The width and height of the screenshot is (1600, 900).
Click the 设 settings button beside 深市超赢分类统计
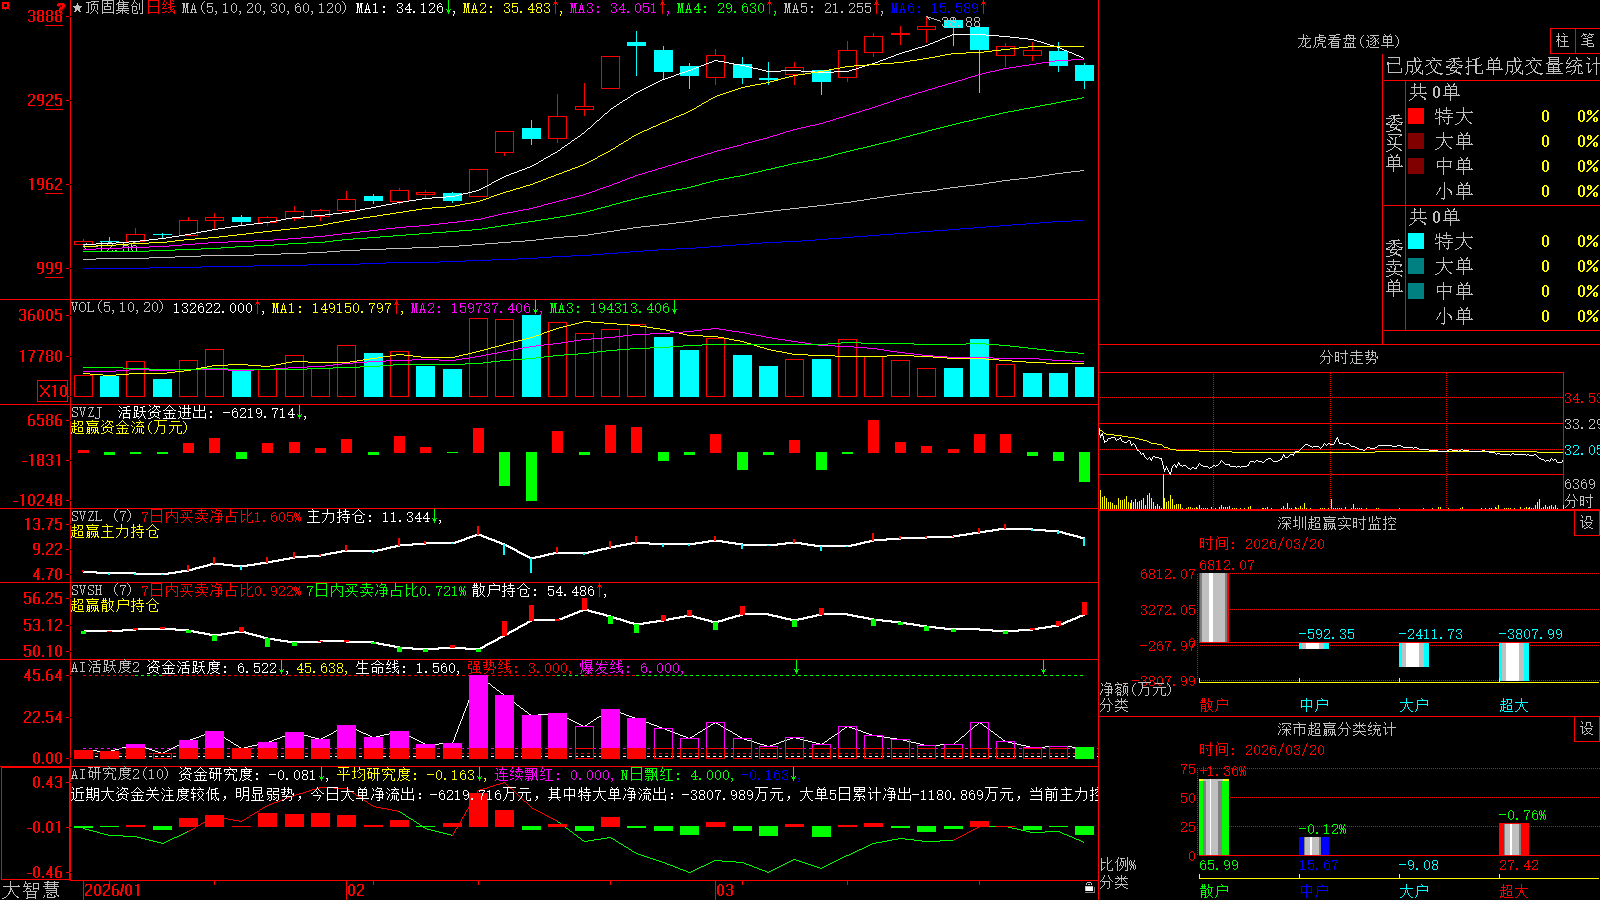pos(1587,729)
